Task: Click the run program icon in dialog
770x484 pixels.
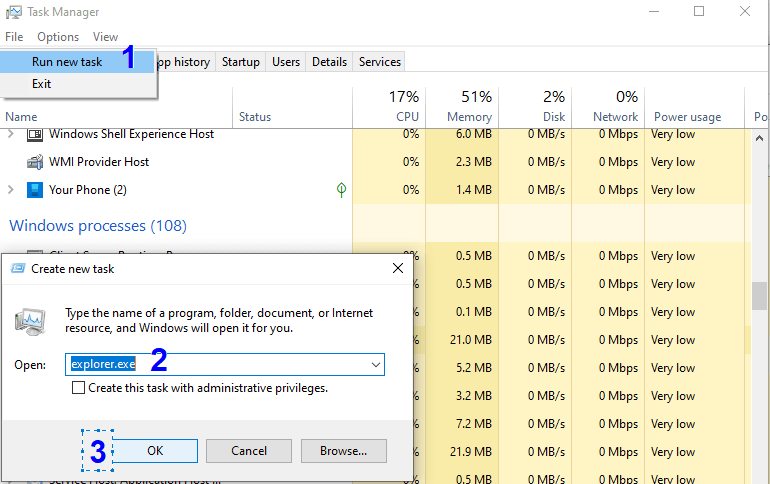Action: 30,322
